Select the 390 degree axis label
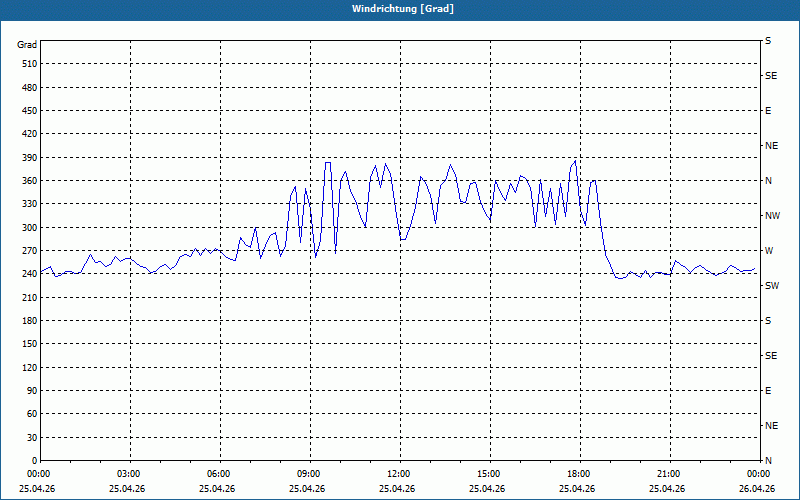This screenshot has height=500, width=800. 30,158
